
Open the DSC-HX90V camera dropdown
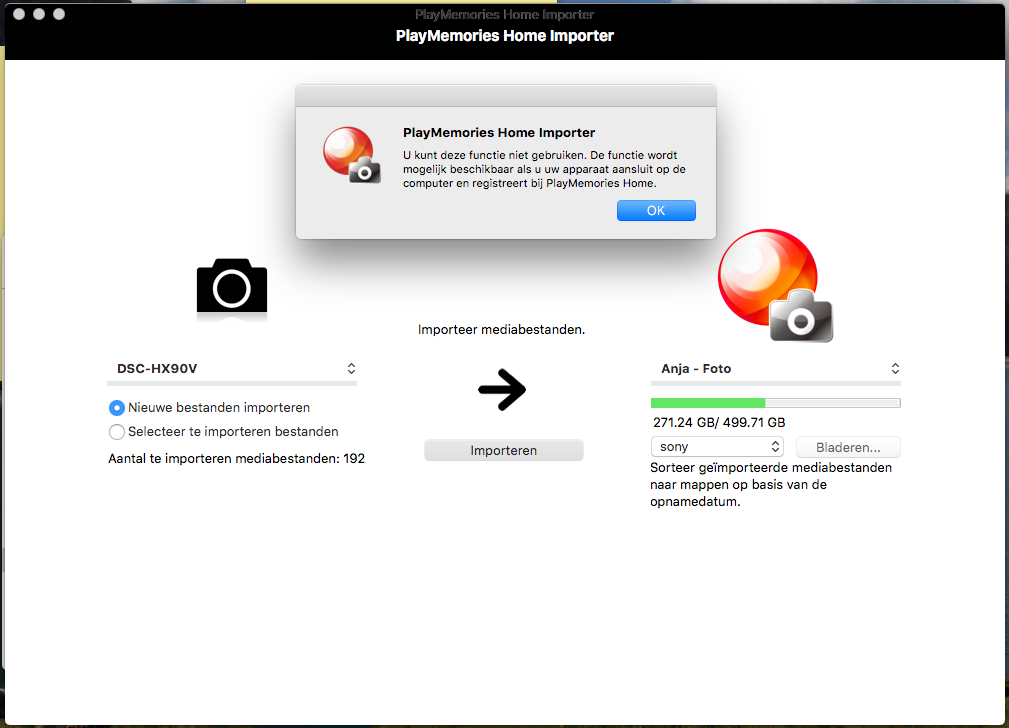[x=232, y=368]
